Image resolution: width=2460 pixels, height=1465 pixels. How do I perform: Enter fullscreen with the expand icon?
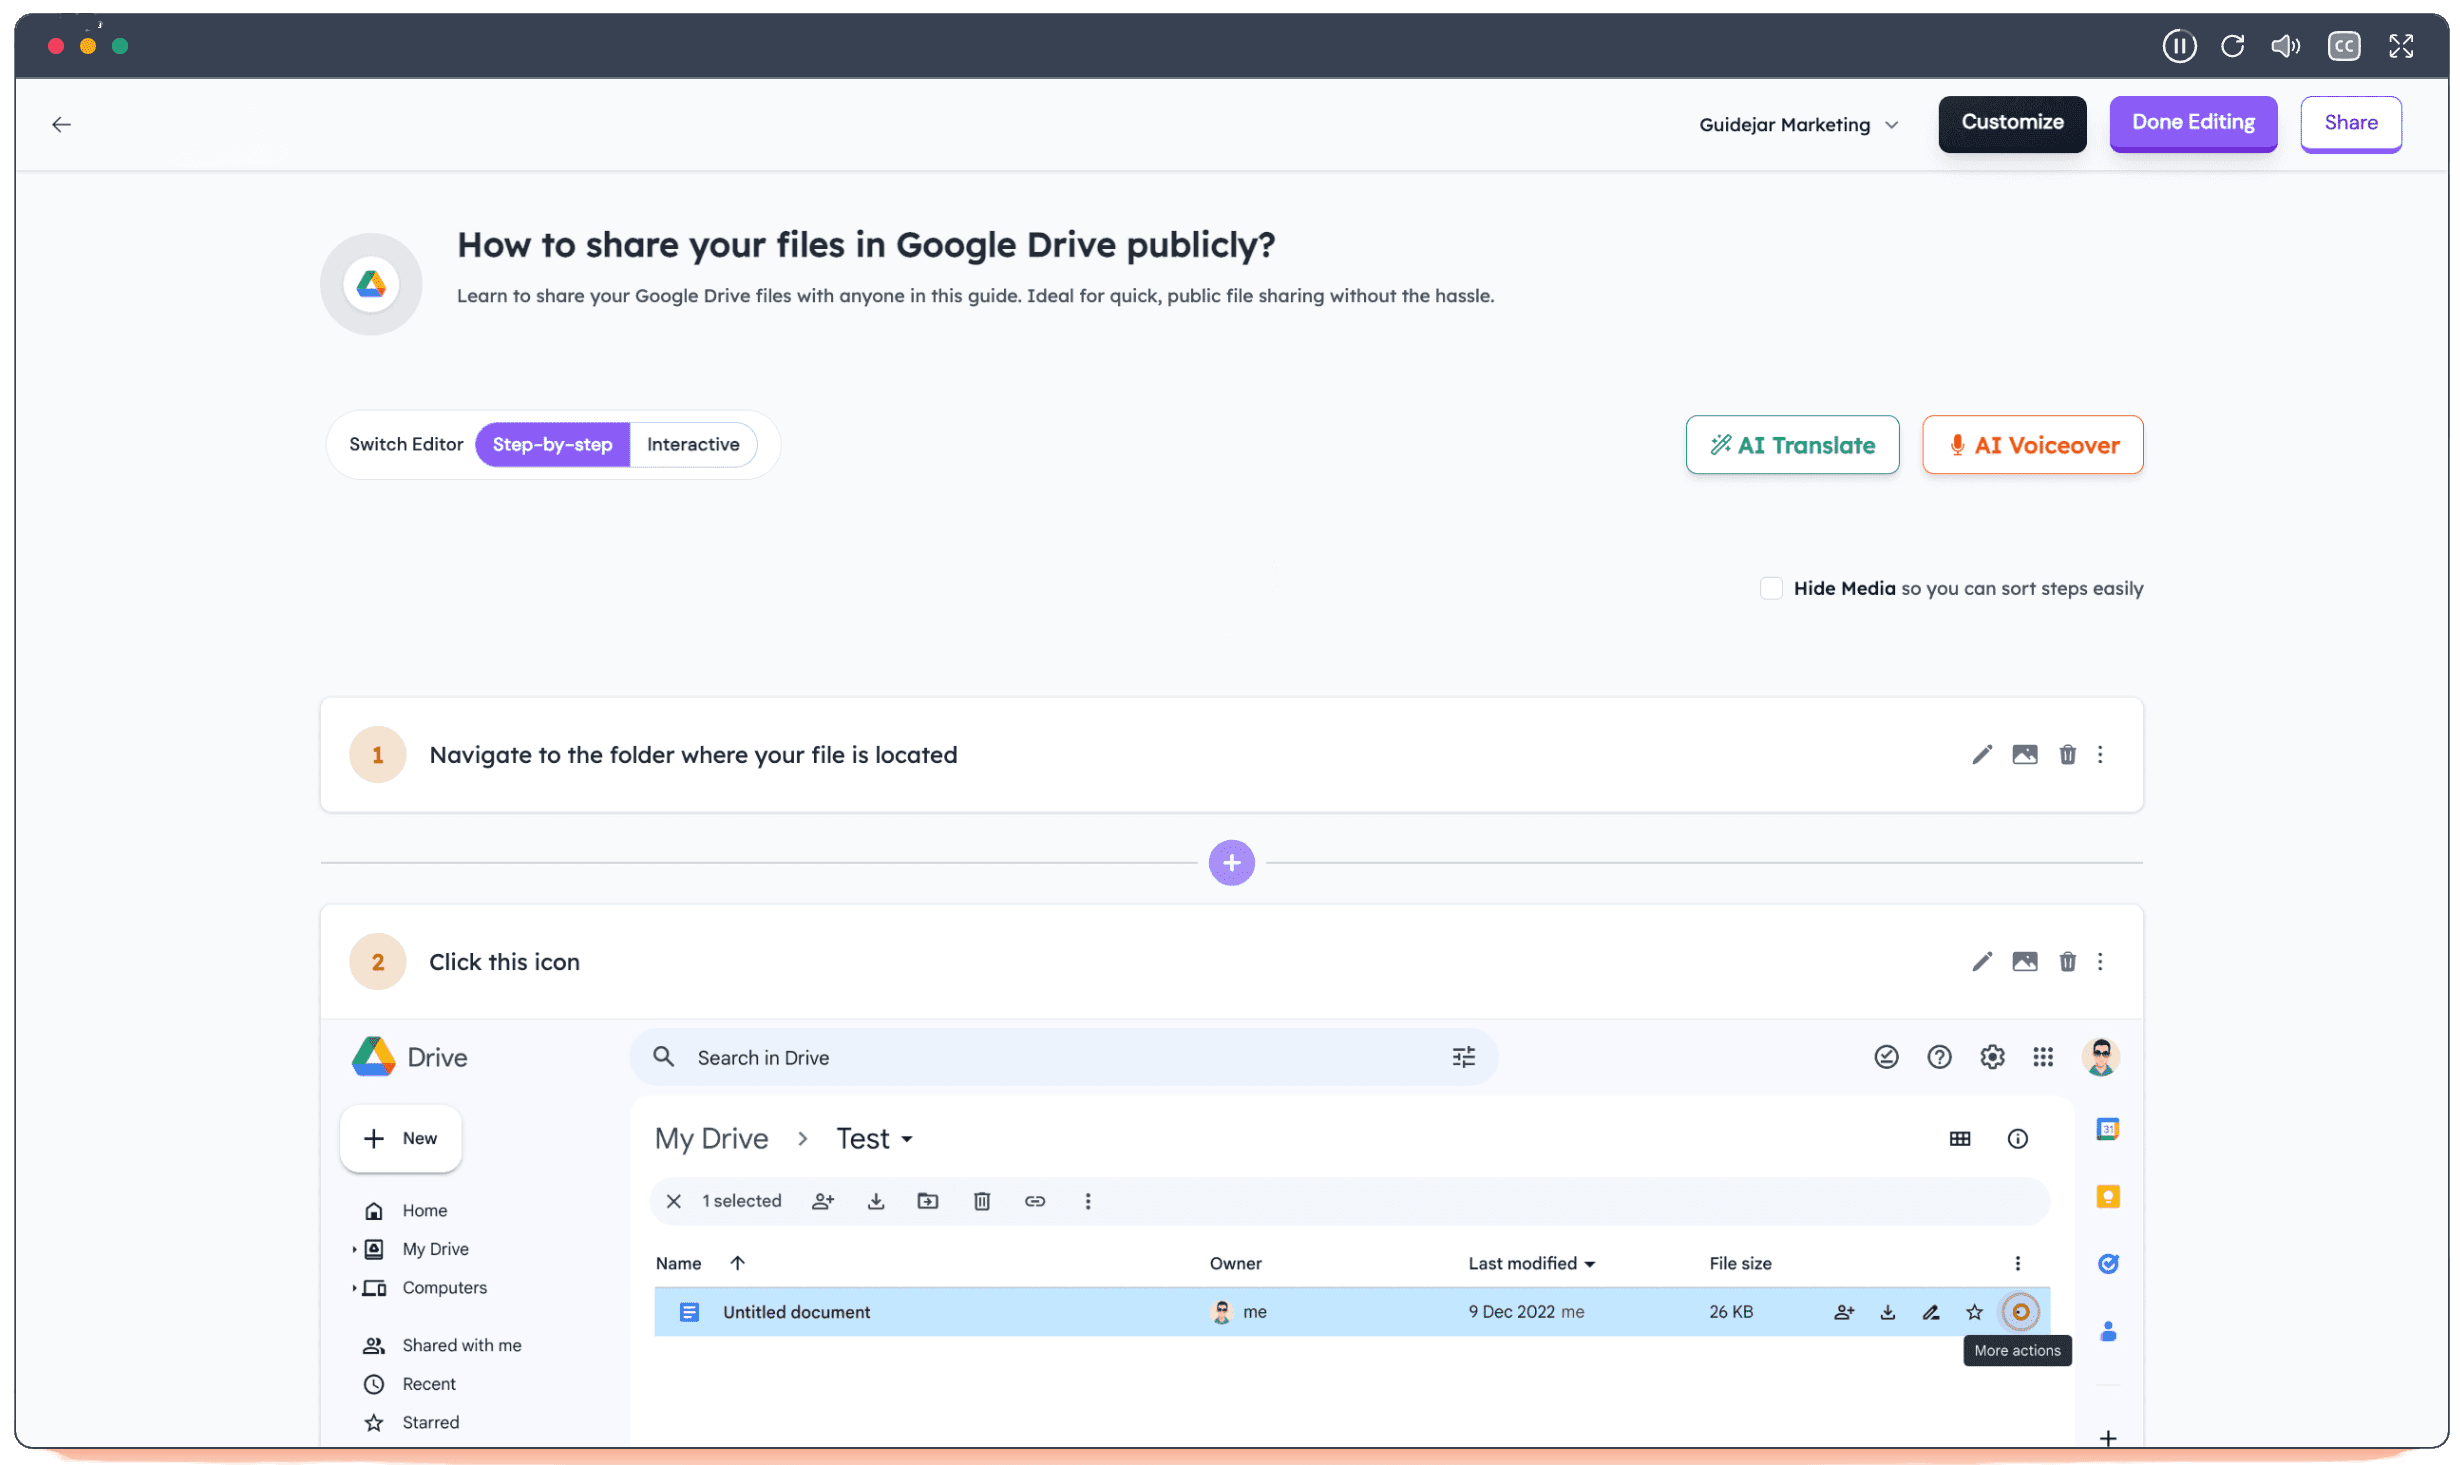[x=2403, y=45]
